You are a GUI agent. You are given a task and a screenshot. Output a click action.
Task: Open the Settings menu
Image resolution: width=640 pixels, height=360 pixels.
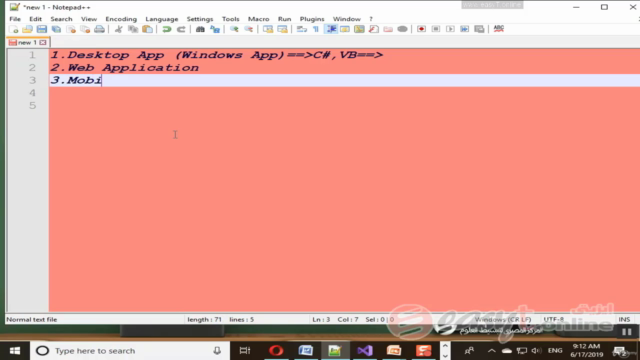[x=200, y=19]
